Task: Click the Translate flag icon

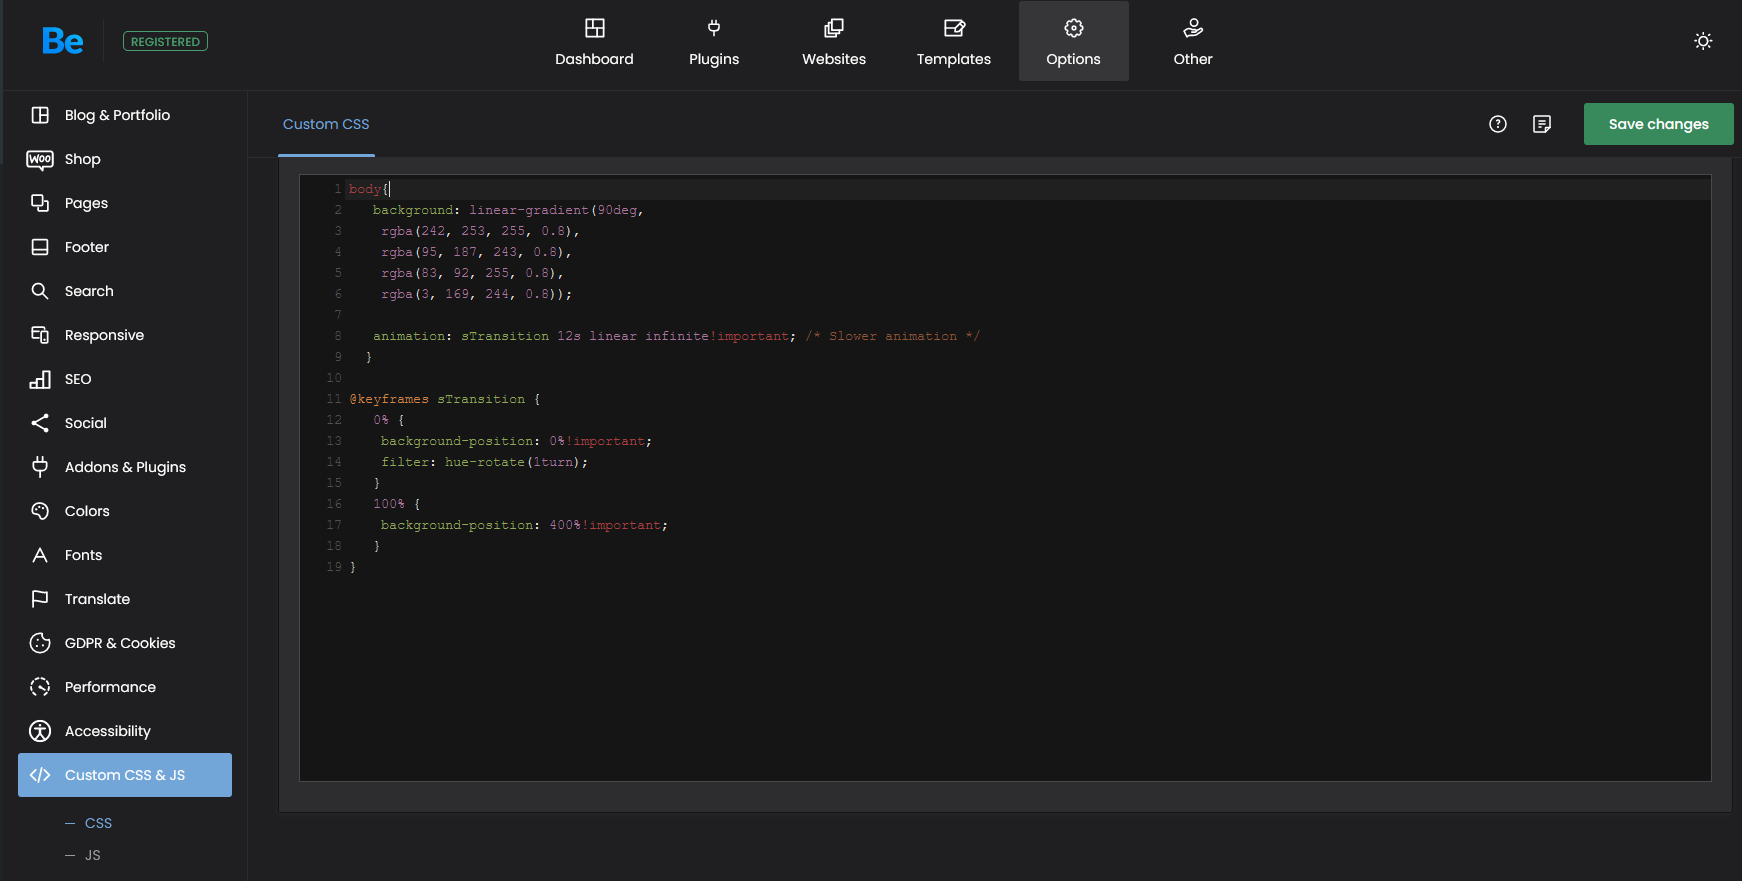Action: pos(40,599)
